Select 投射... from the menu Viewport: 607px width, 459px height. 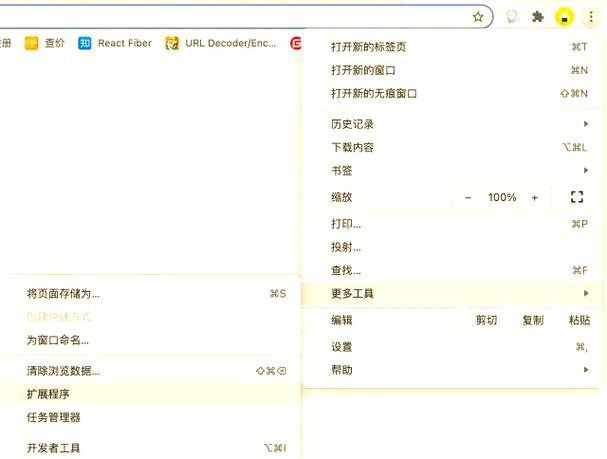click(452, 247)
